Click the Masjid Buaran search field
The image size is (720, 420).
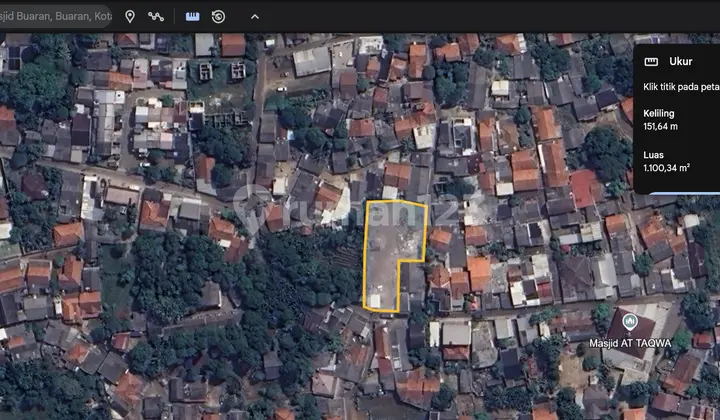click(x=55, y=16)
